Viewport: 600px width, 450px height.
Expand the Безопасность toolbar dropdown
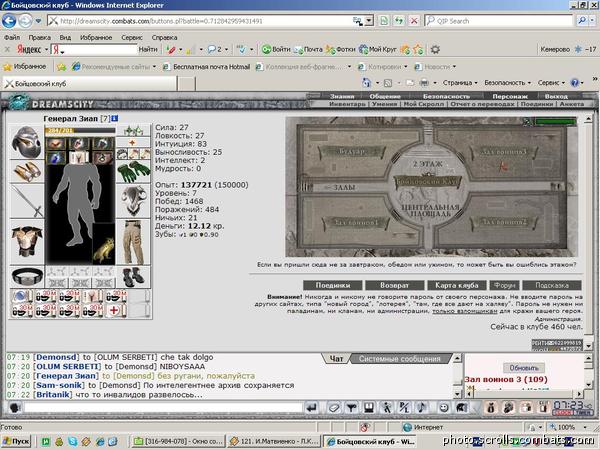(x=507, y=83)
